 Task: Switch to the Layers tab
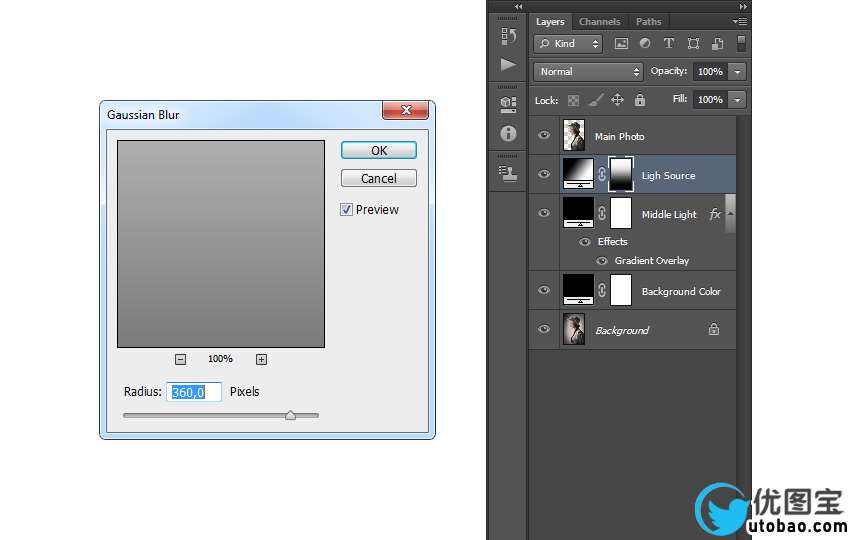[x=550, y=22]
